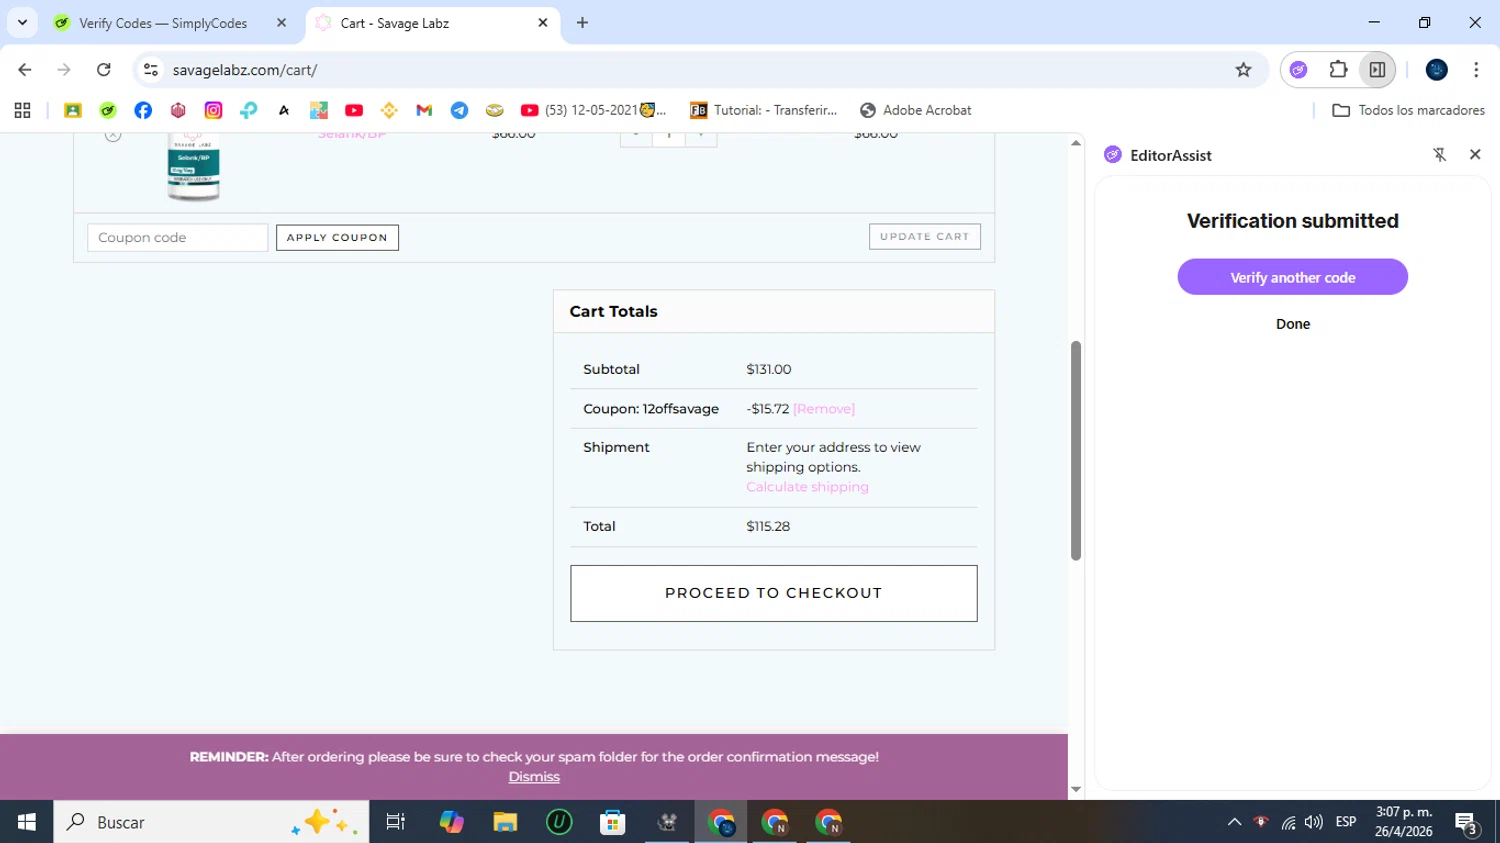Open the volume control in system tray
The height and width of the screenshot is (843, 1500).
(x=1314, y=822)
